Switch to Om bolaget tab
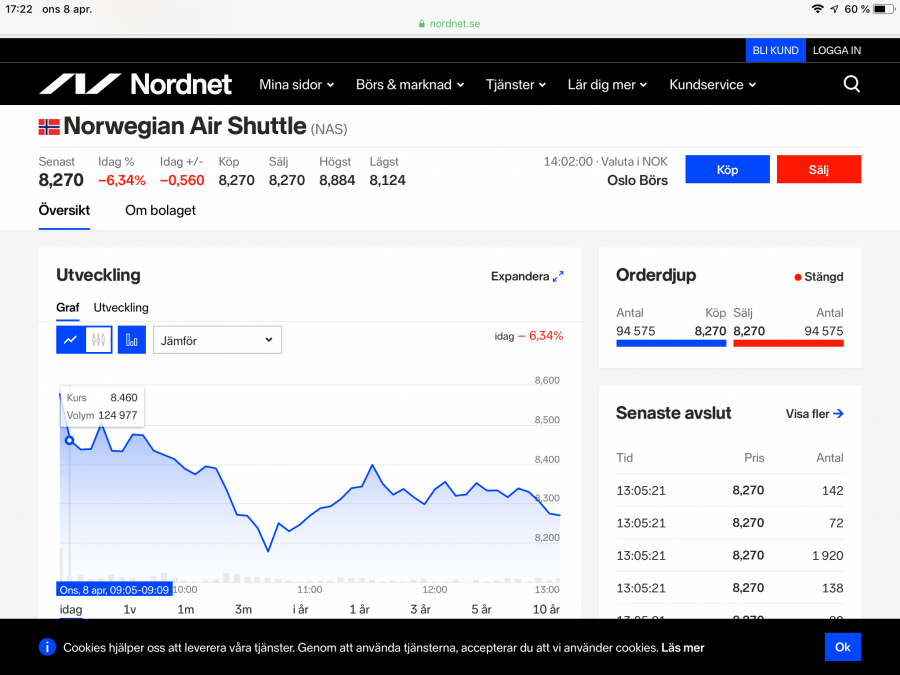Viewport: 900px width, 675px height. pos(160,210)
